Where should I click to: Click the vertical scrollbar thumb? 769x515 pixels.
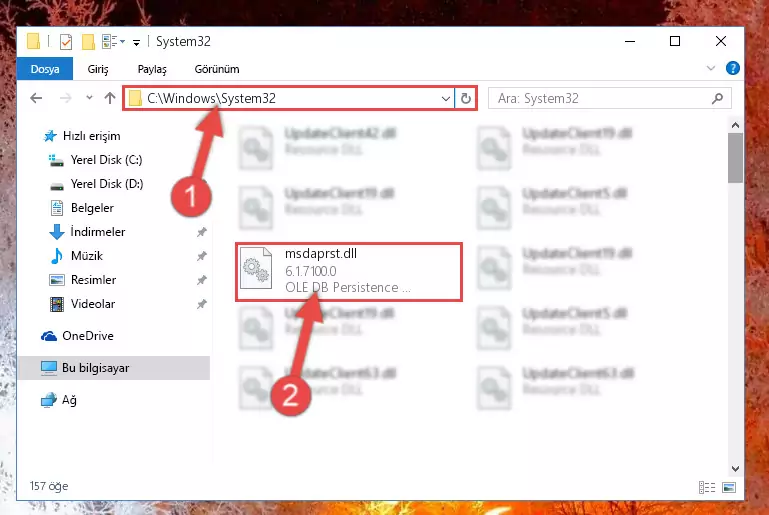click(x=735, y=157)
